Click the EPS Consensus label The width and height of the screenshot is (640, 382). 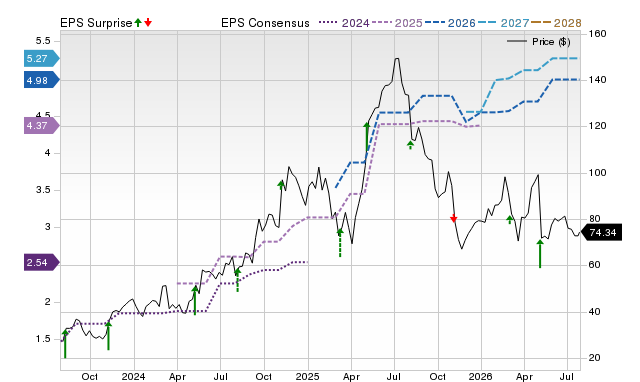pyautogui.click(x=265, y=23)
